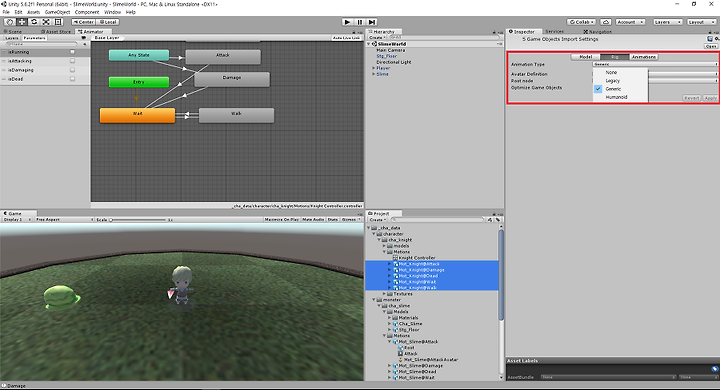Open the File menu
Viewport: 720px width, 390px height.
[6, 12]
